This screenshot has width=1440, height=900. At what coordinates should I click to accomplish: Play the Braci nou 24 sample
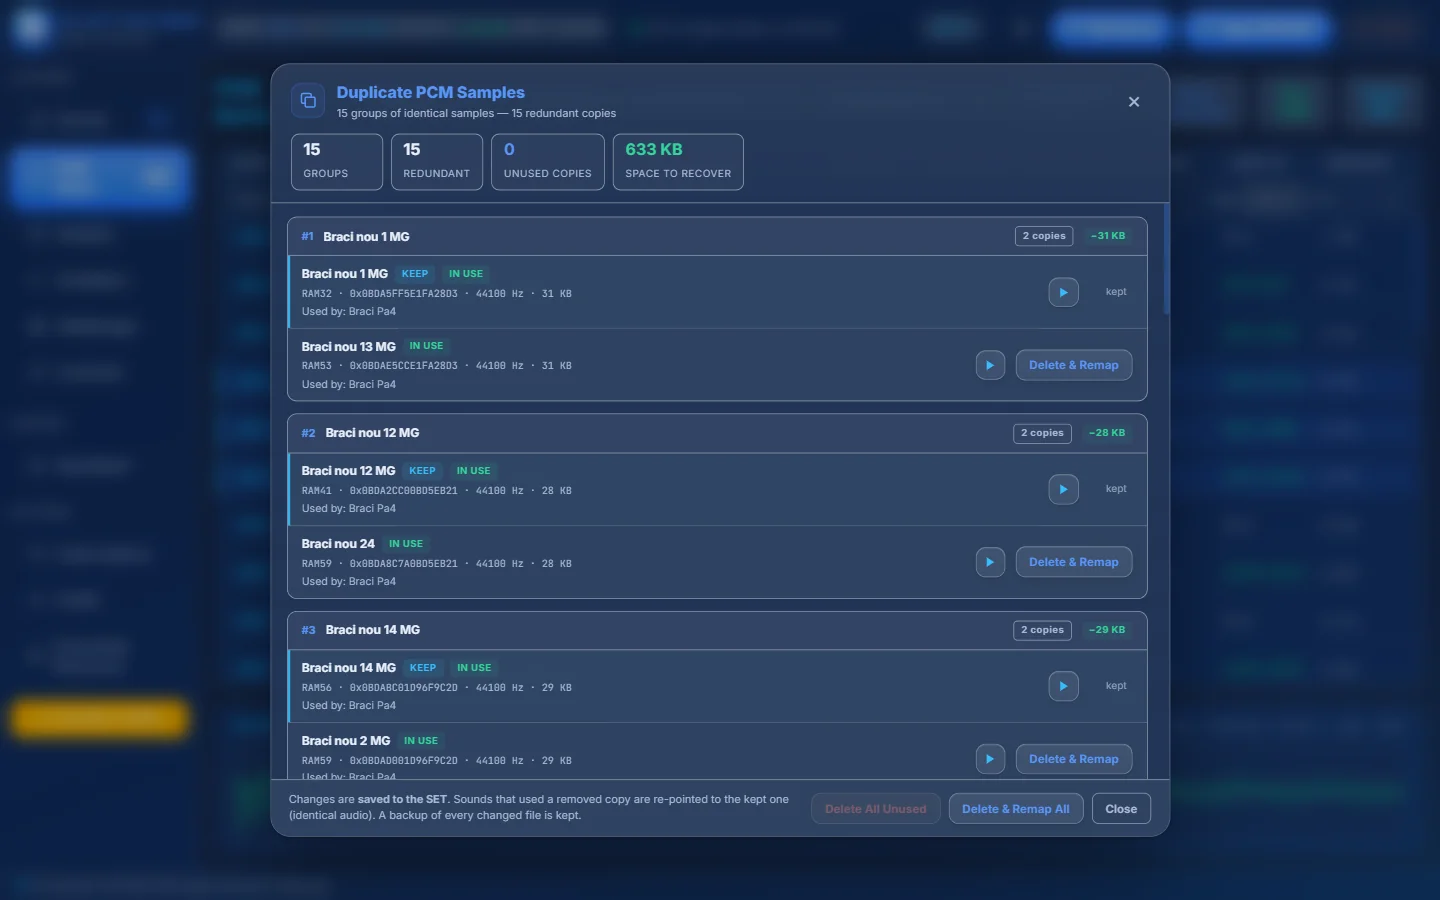tap(990, 562)
